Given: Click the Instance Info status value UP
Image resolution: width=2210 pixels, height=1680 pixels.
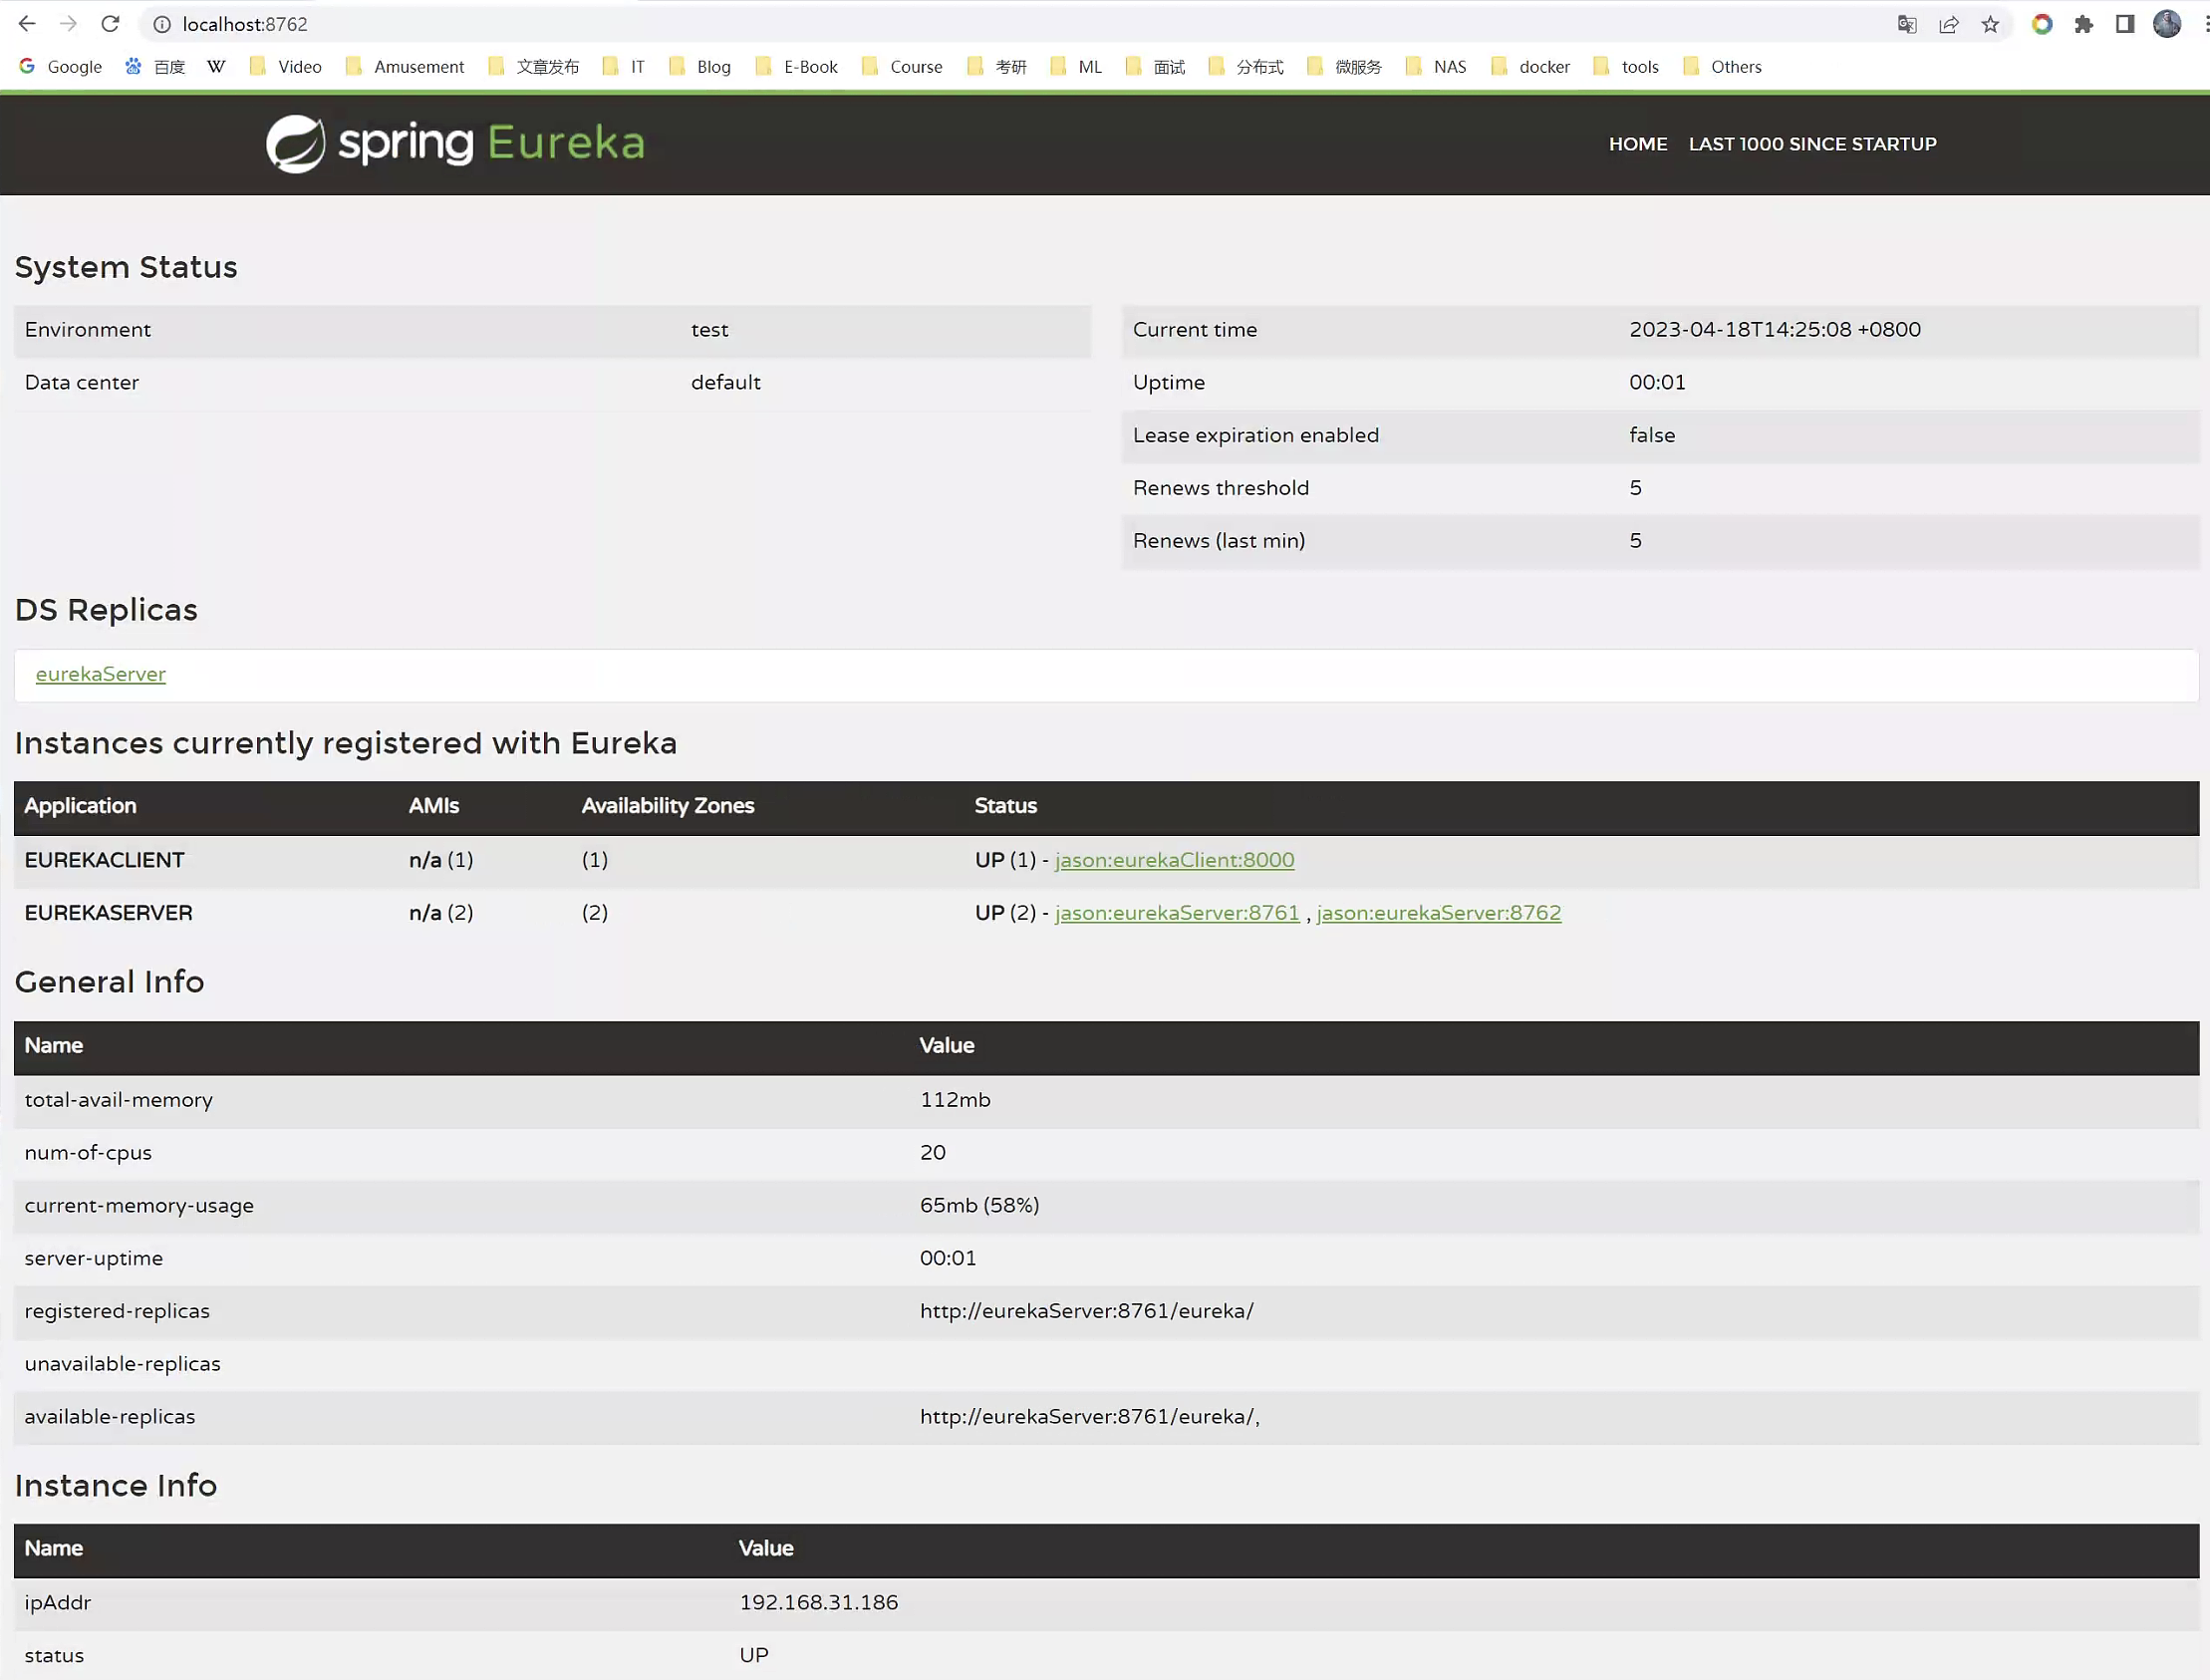Looking at the screenshot, I should point(754,1656).
